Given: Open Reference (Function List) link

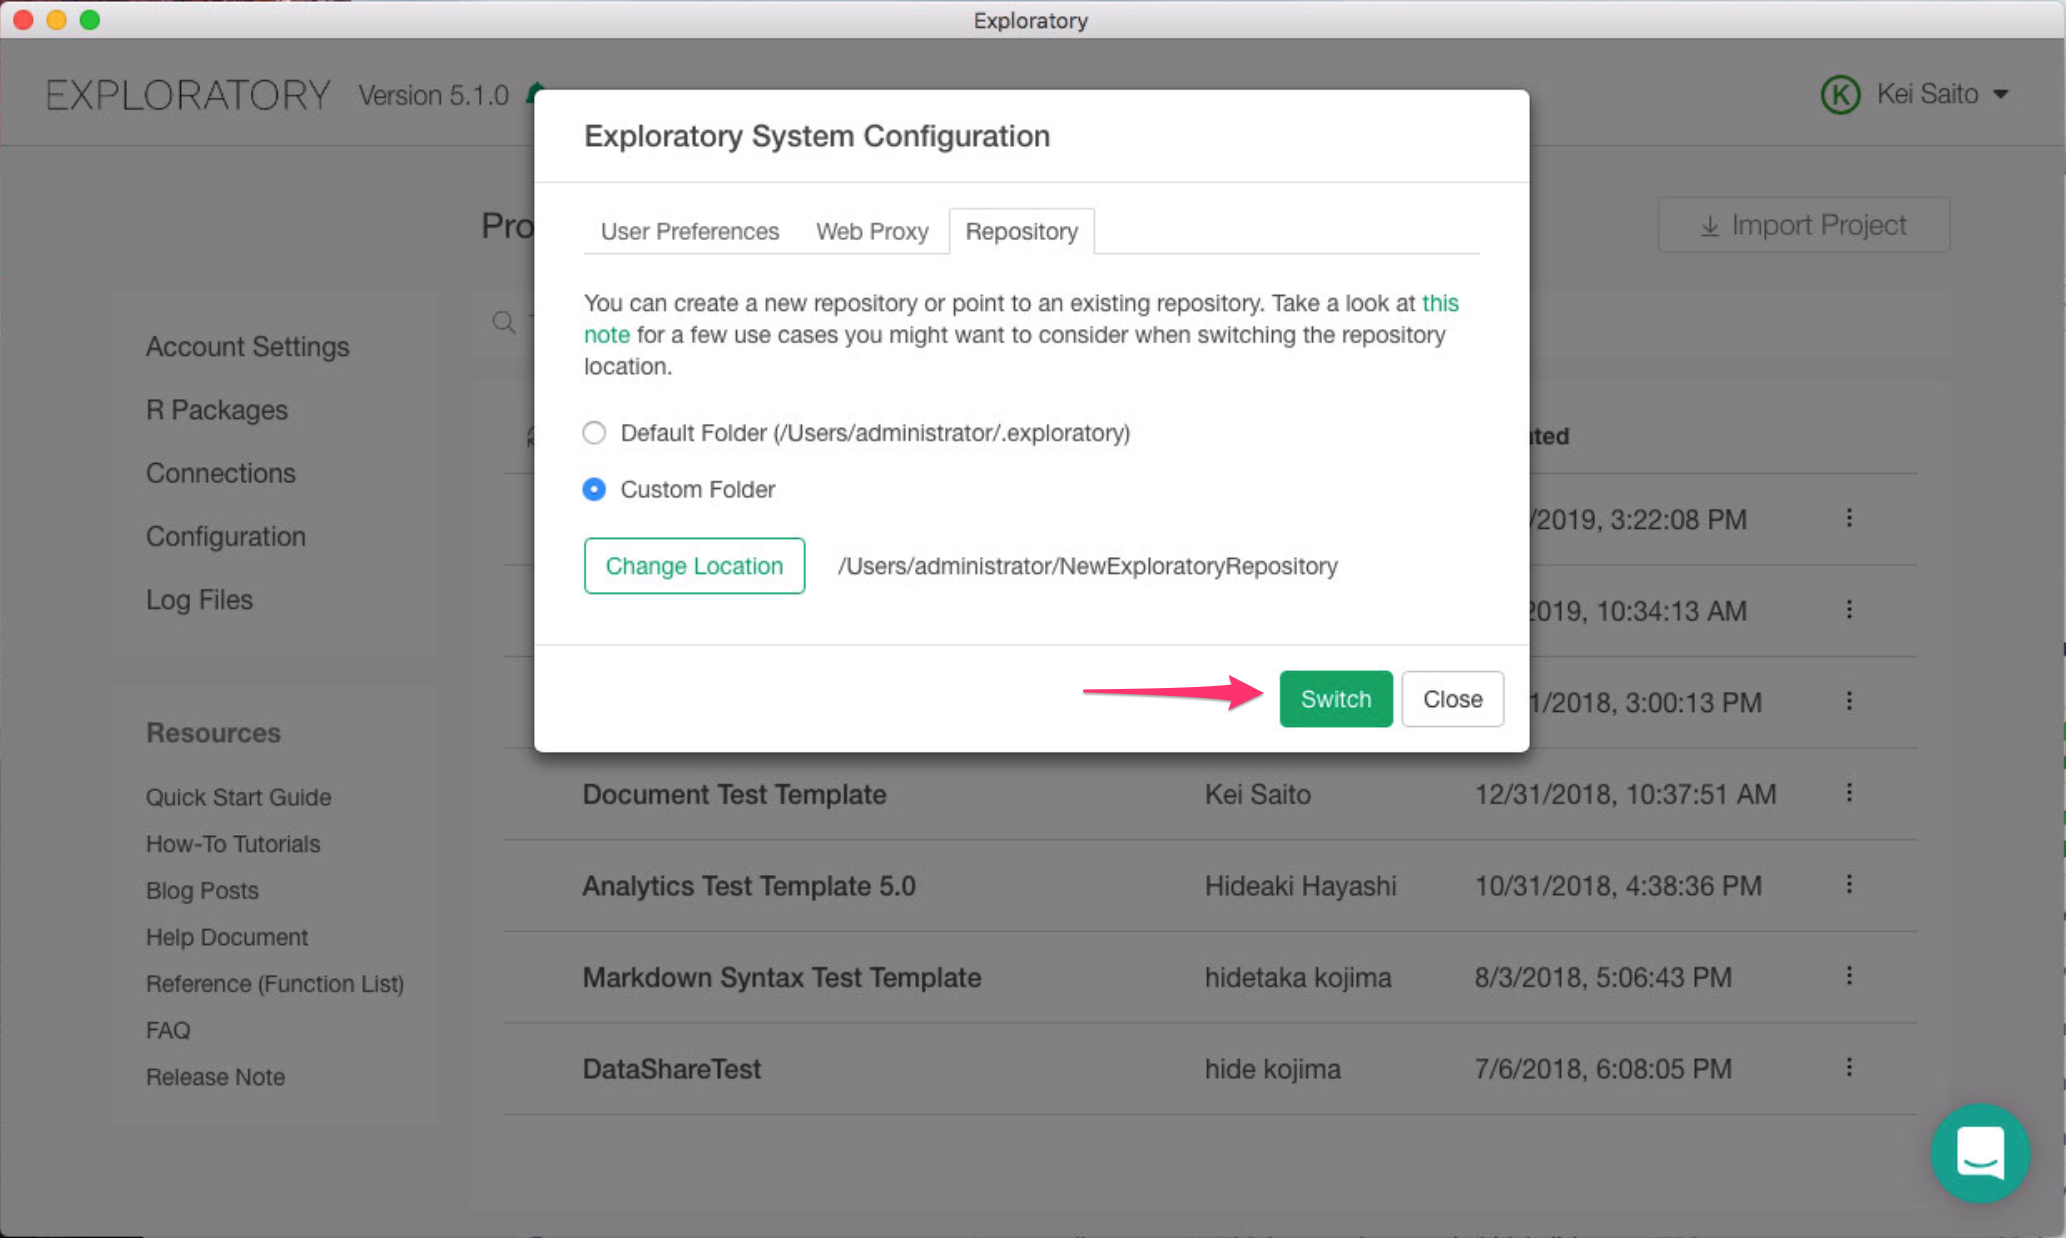Looking at the screenshot, I should tap(275, 984).
